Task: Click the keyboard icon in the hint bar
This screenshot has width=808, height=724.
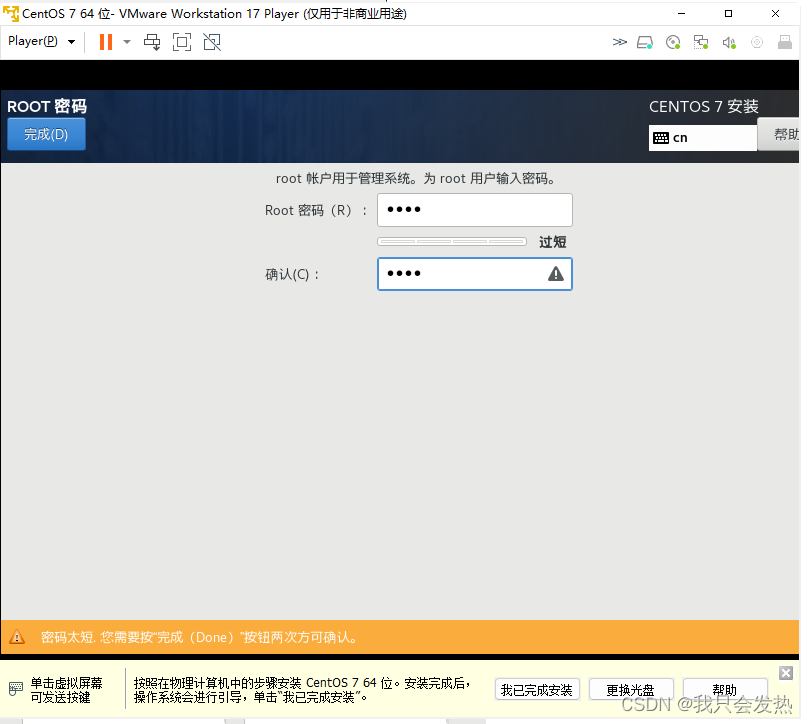Action: coord(16,688)
